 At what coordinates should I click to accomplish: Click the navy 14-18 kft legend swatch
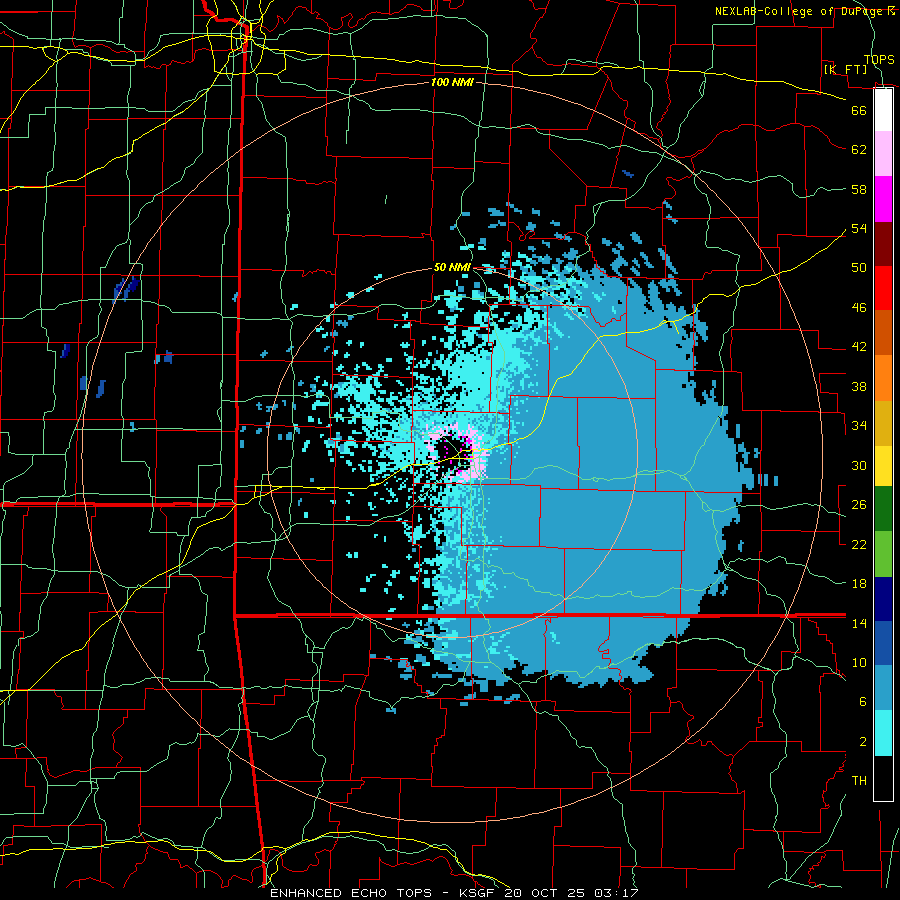(x=883, y=599)
